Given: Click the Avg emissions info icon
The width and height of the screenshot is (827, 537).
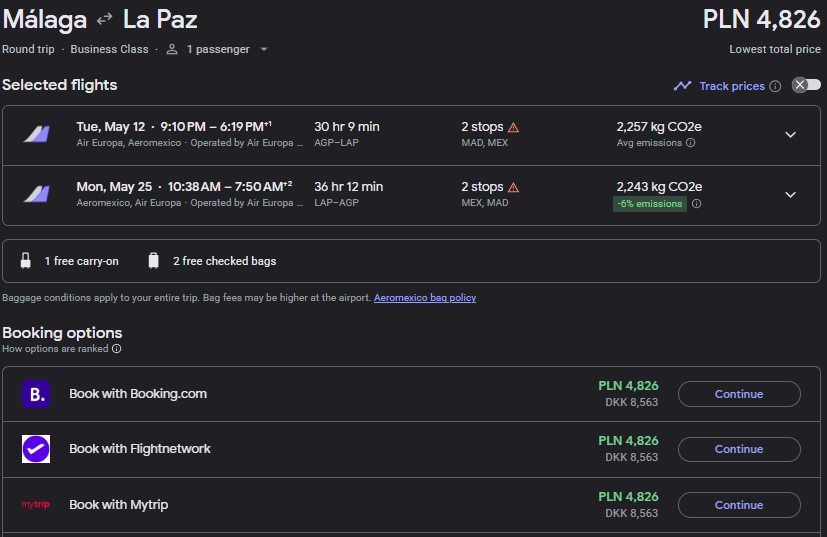Looking at the screenshot, I should (690, 143).
